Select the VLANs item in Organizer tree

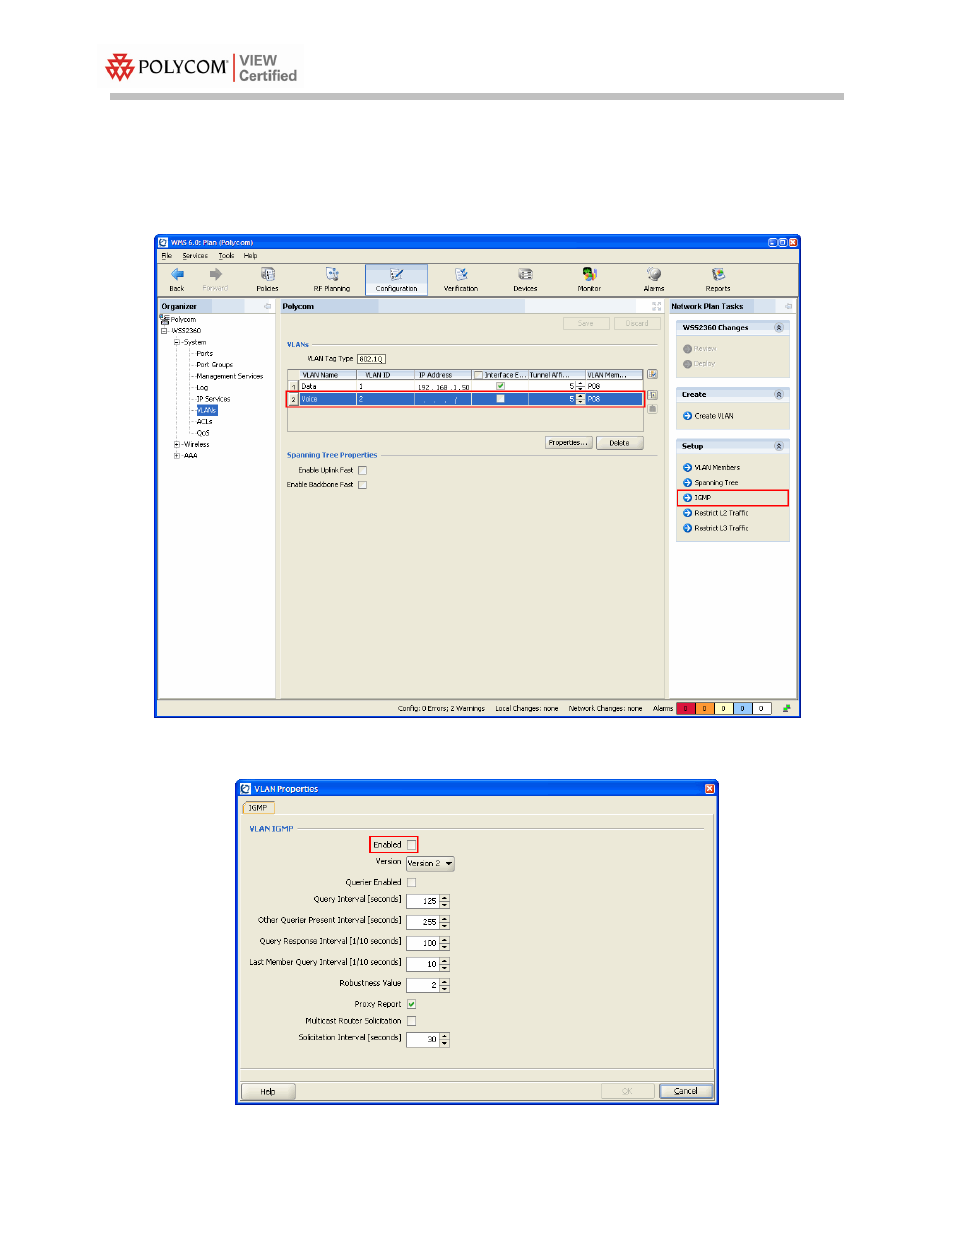coord(207,410)
